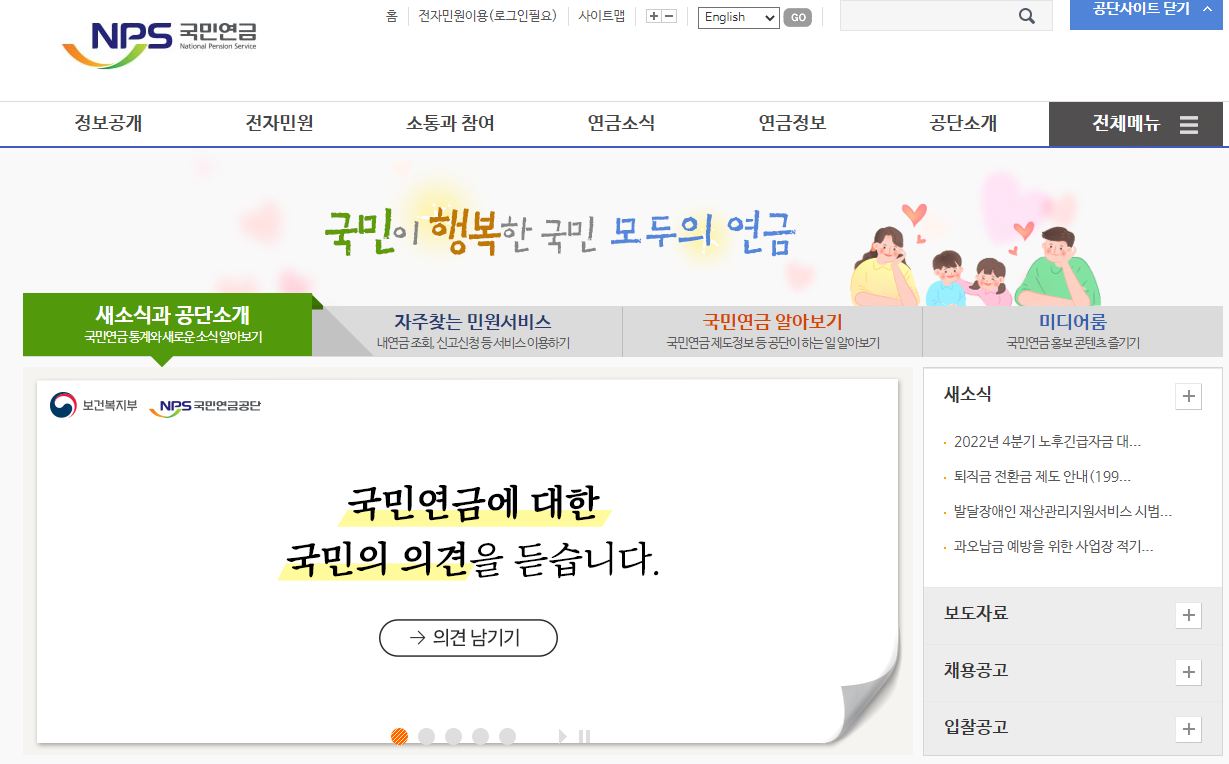
Task: Open the English language dropdown
Action: (x=738, y=17)
